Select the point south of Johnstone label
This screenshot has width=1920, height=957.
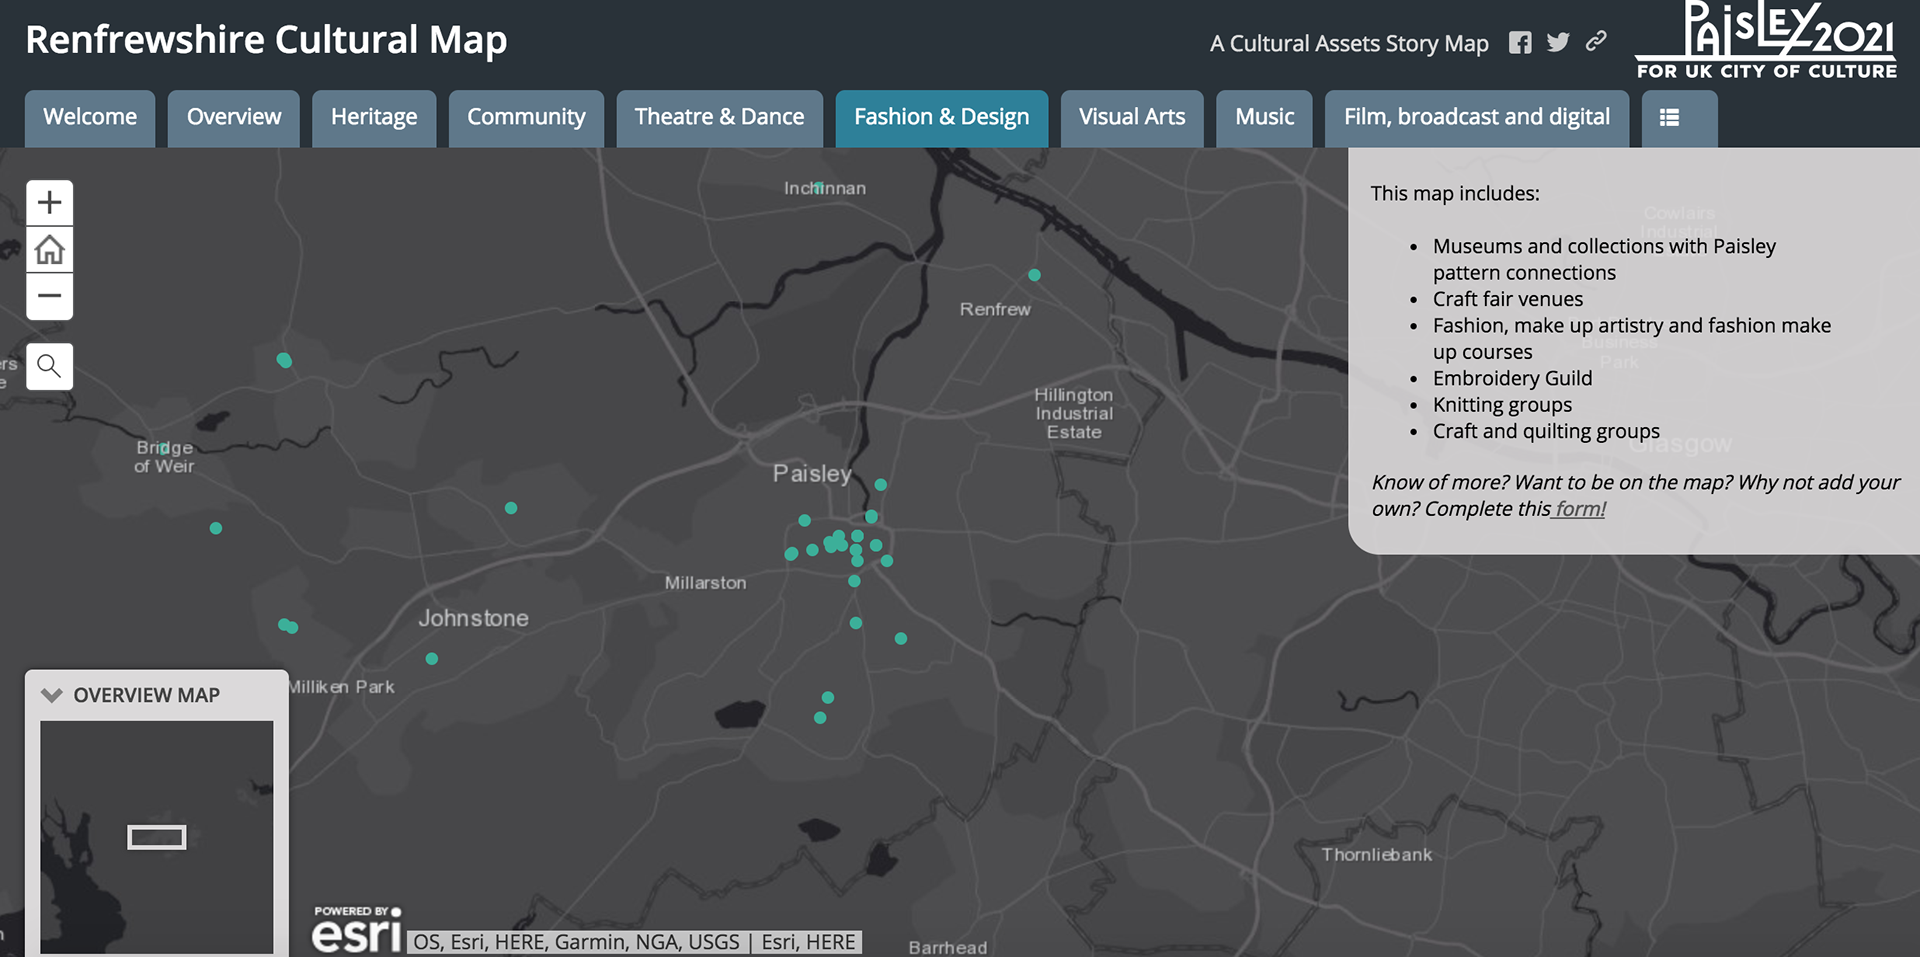tap(432, 659)
